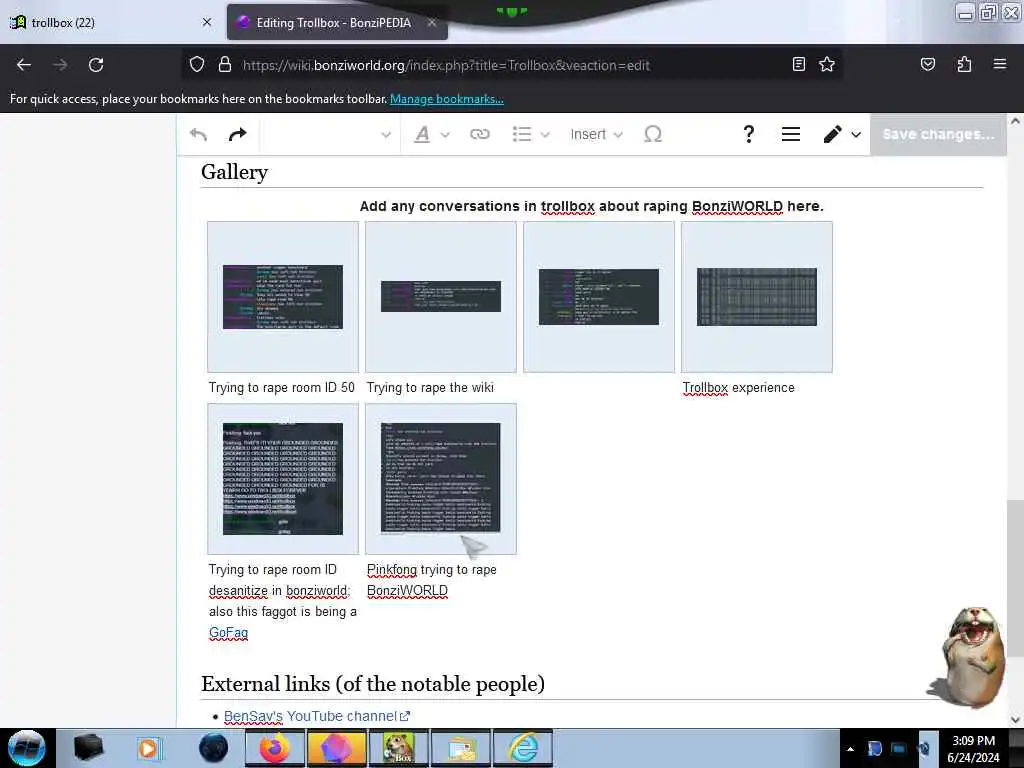Undo the last edit in editor toolbar
The height and width of the screenshot is (768, 1024).
(199, 135)
